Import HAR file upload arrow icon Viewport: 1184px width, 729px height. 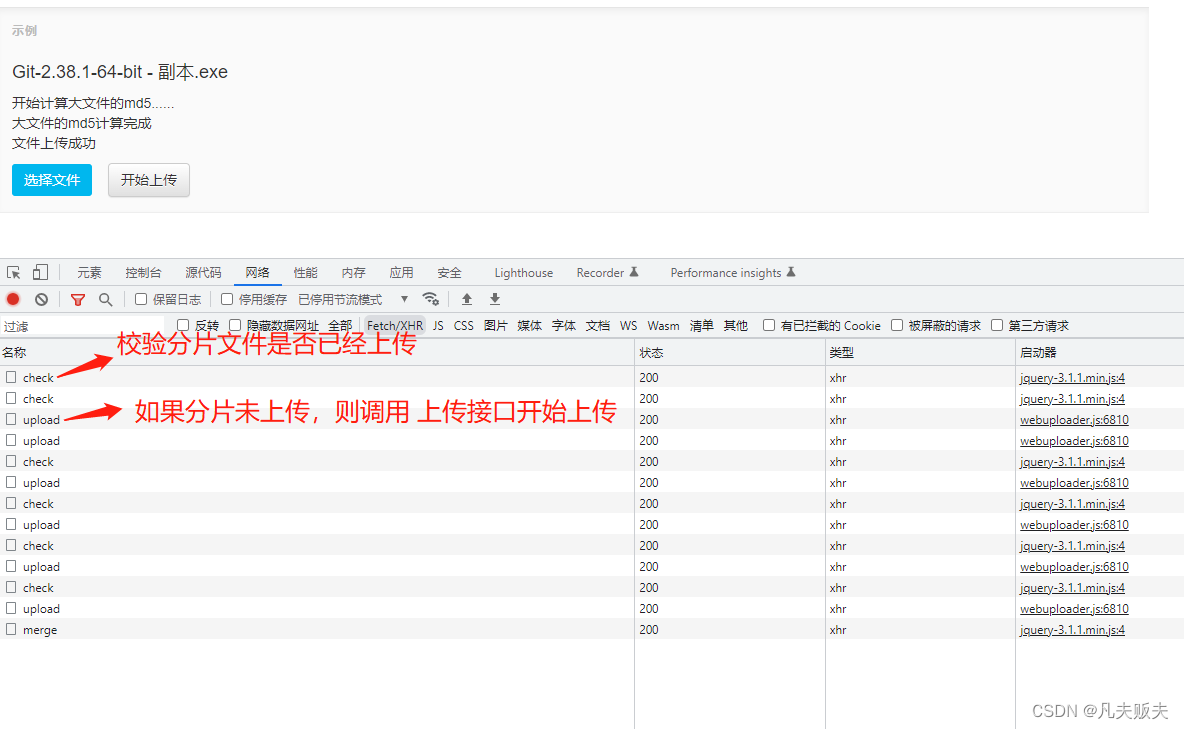click(x=467, y=299)
